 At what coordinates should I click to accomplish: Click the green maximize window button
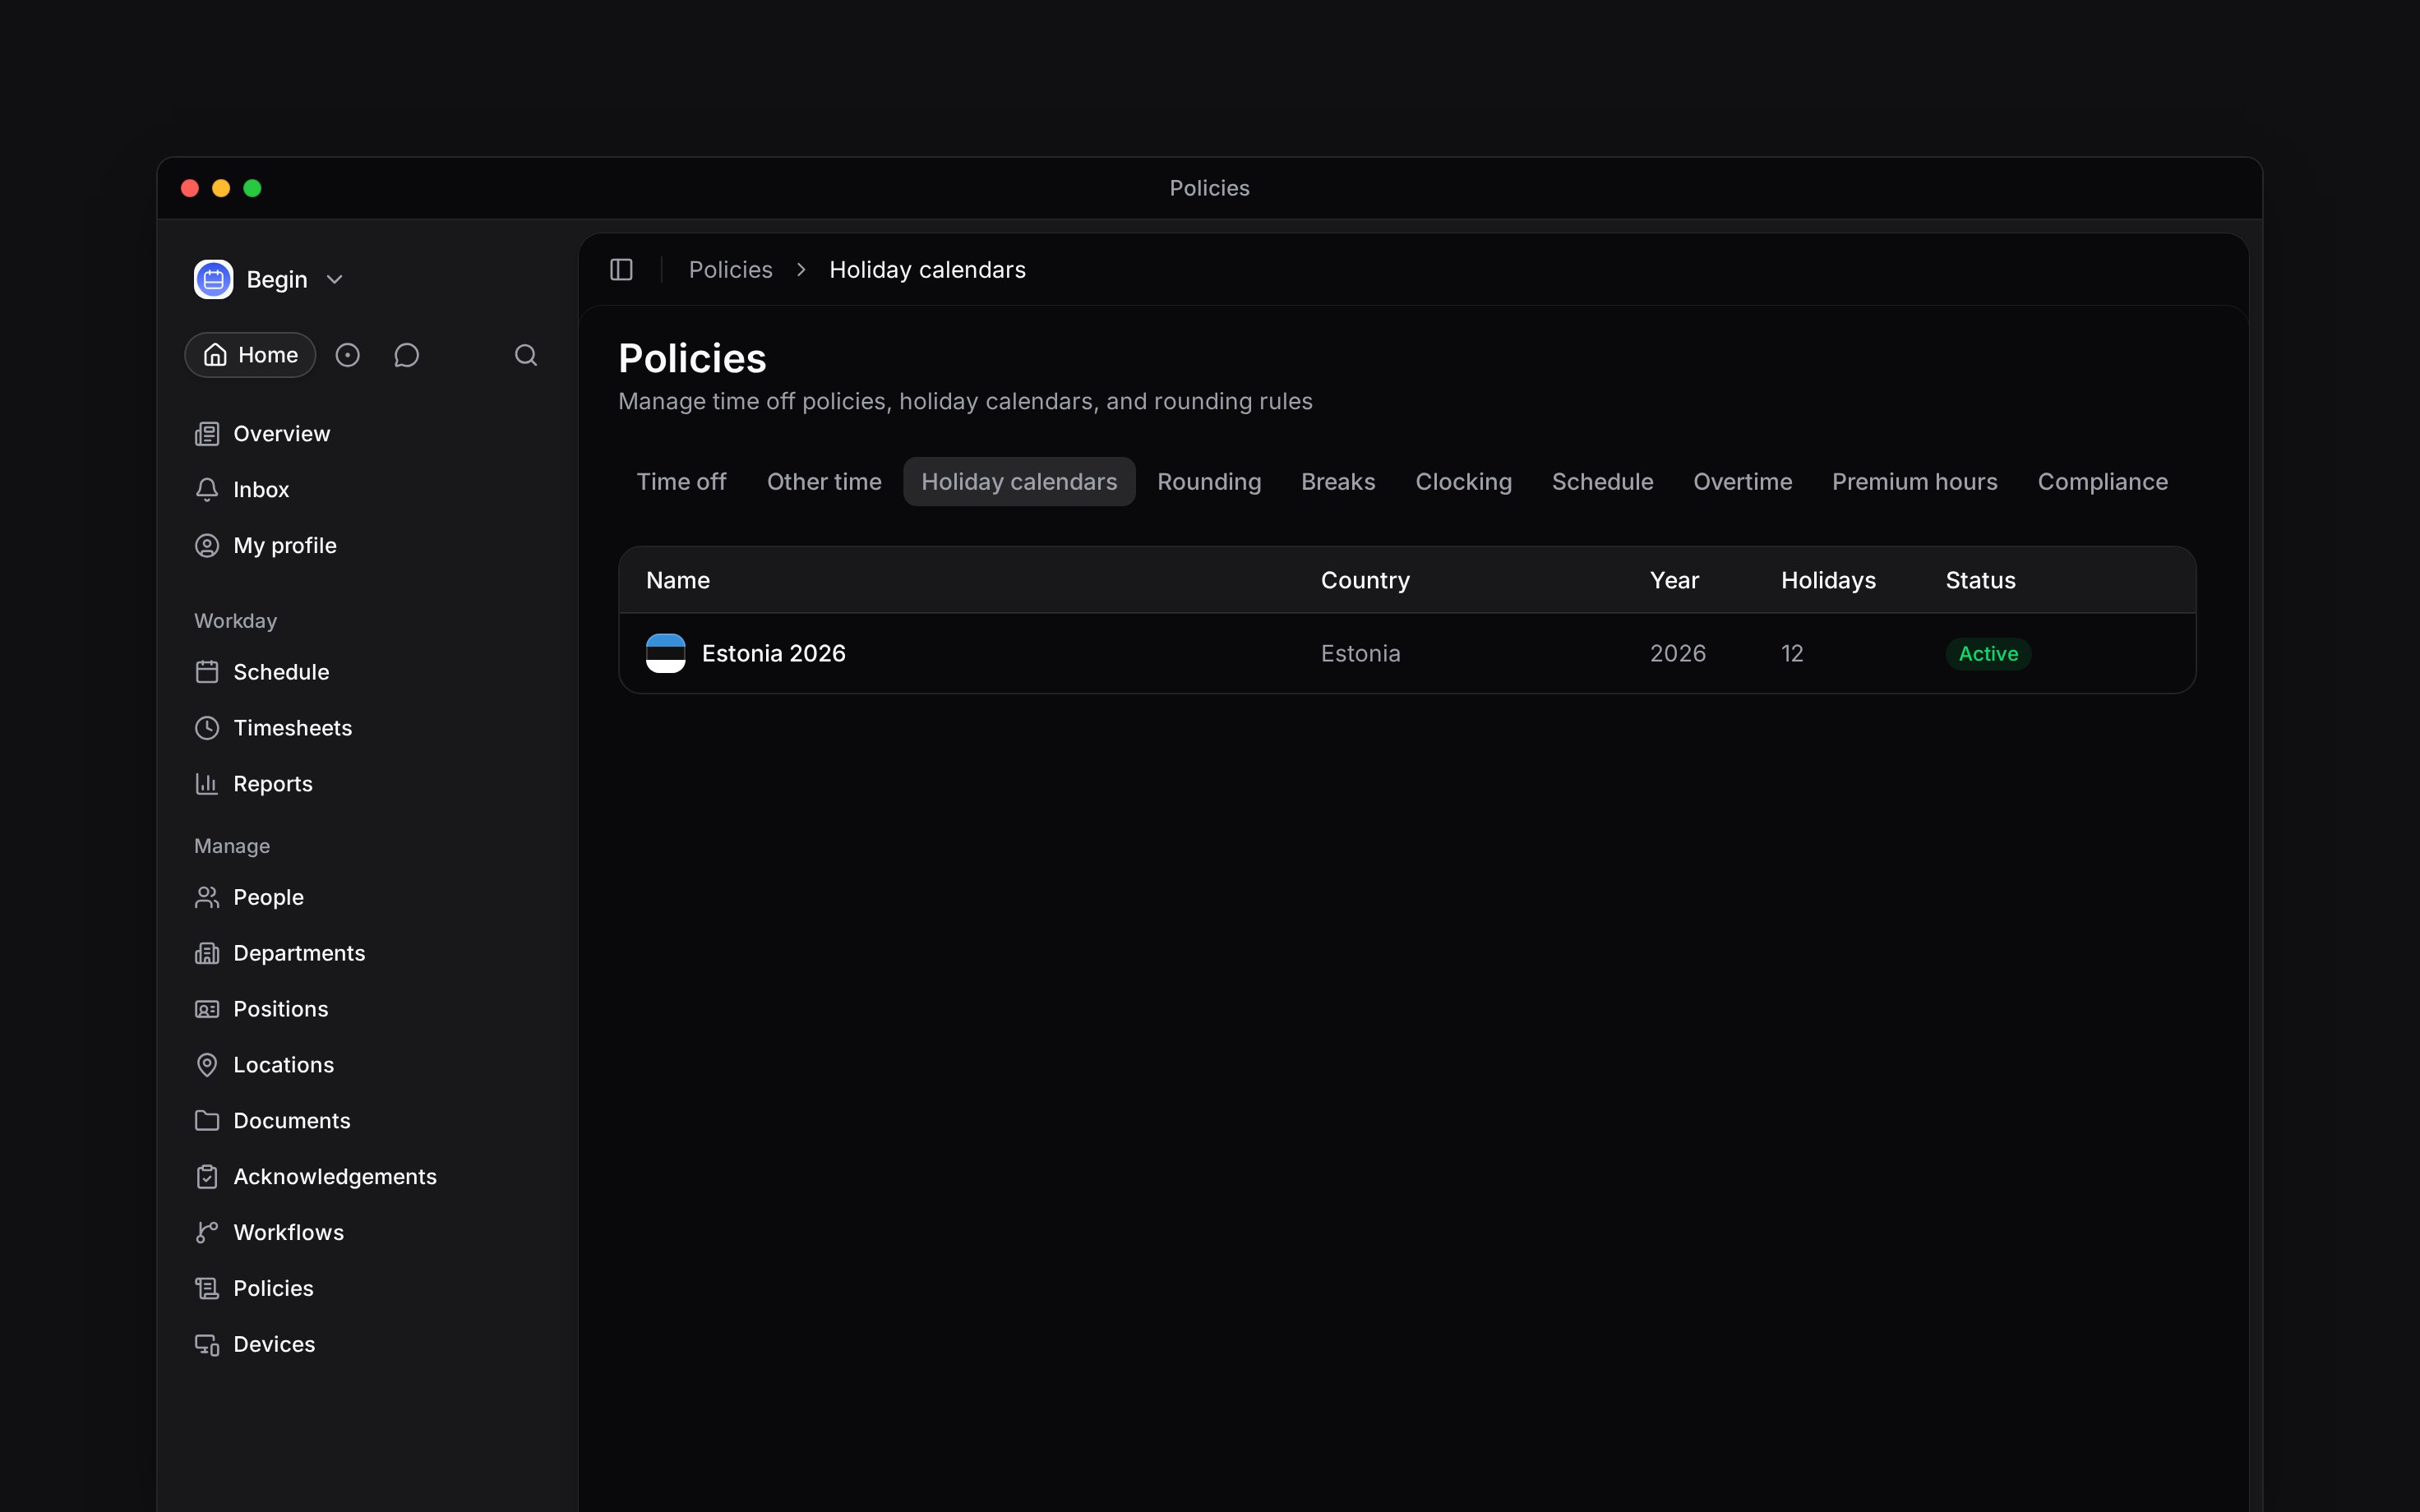(x=252, y=188)
